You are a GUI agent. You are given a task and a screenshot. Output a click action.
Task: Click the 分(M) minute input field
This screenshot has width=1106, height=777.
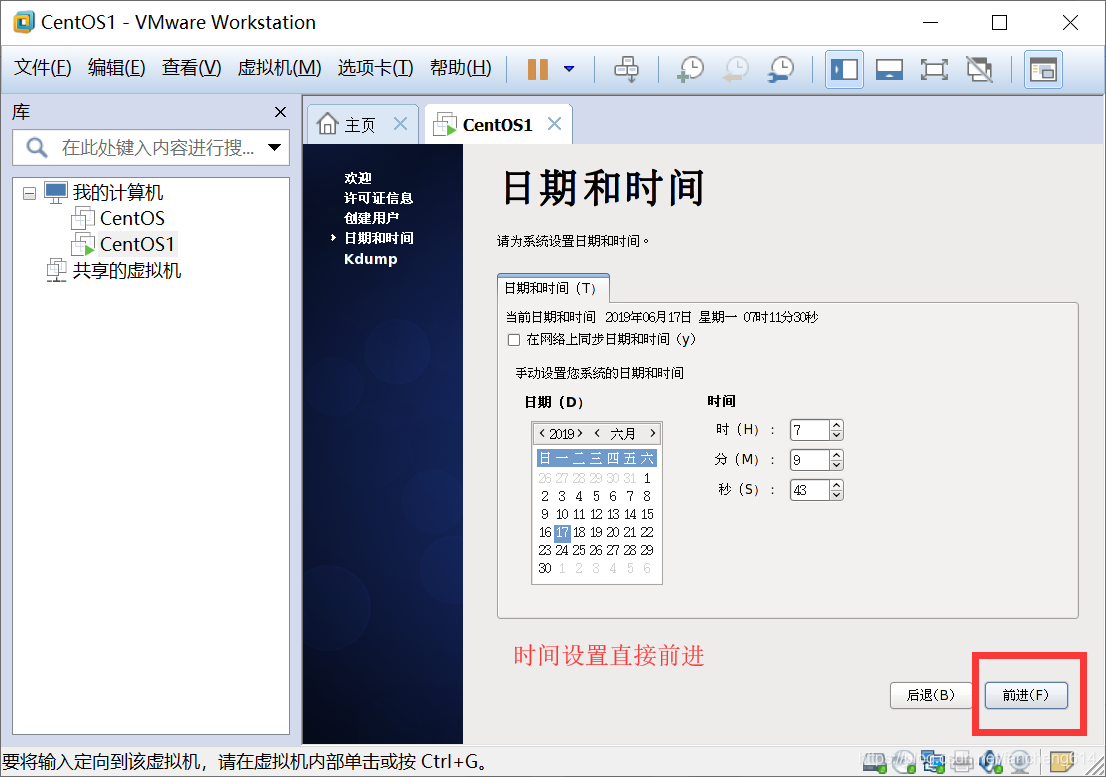pyautogui.click(x=808, y=460)
